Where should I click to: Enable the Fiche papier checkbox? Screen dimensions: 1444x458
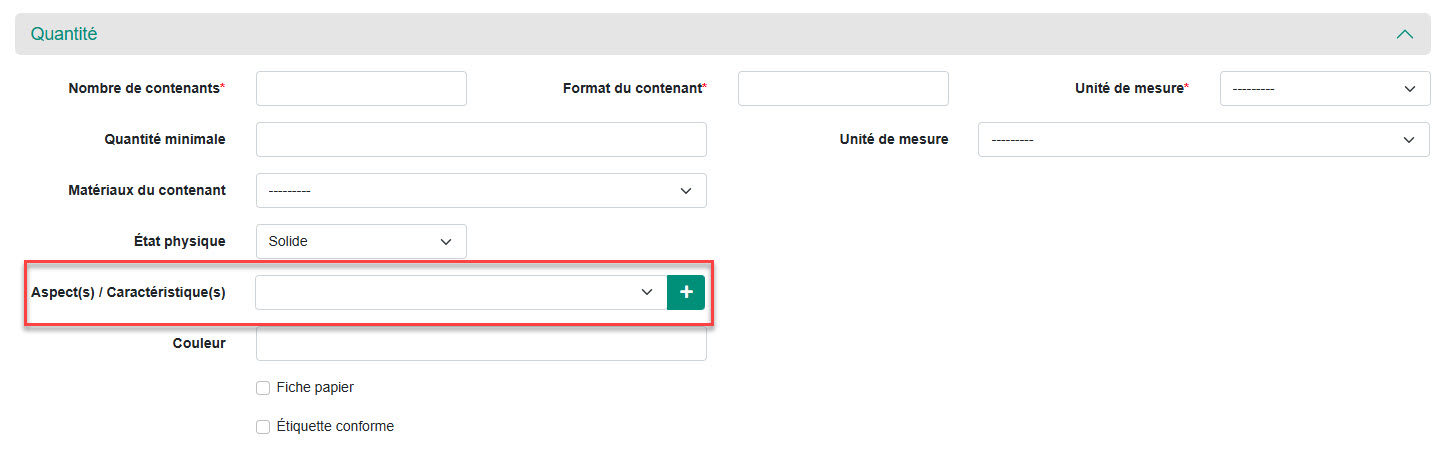pos(263,388)
